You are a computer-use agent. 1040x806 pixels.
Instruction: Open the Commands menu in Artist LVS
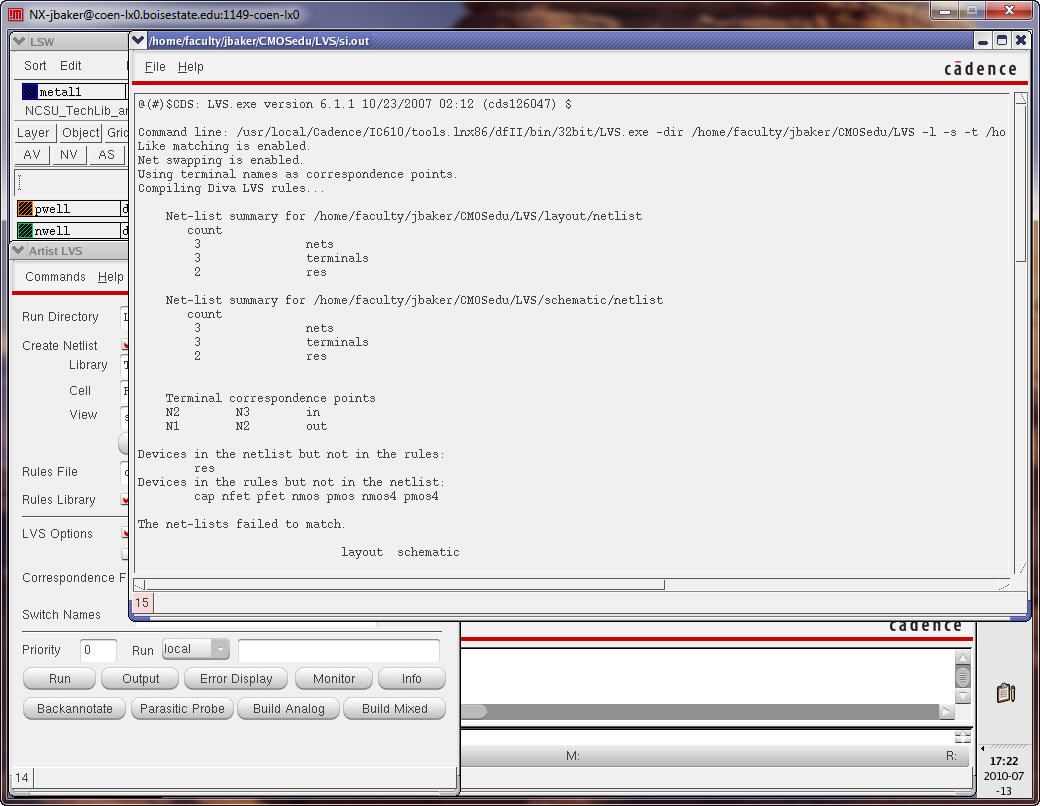(55, 277)
